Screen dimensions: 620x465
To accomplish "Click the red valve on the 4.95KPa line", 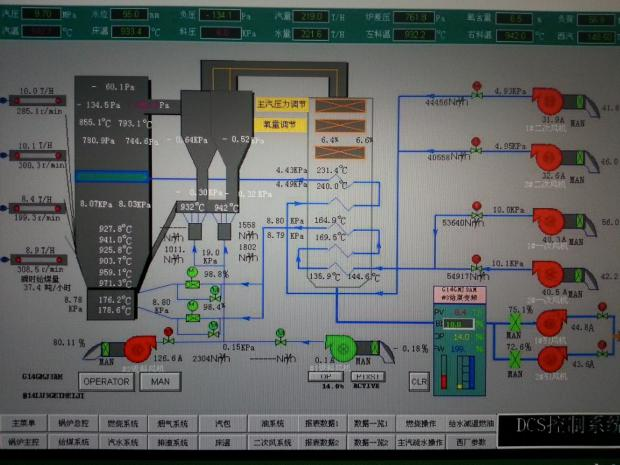I will point(476,146).
